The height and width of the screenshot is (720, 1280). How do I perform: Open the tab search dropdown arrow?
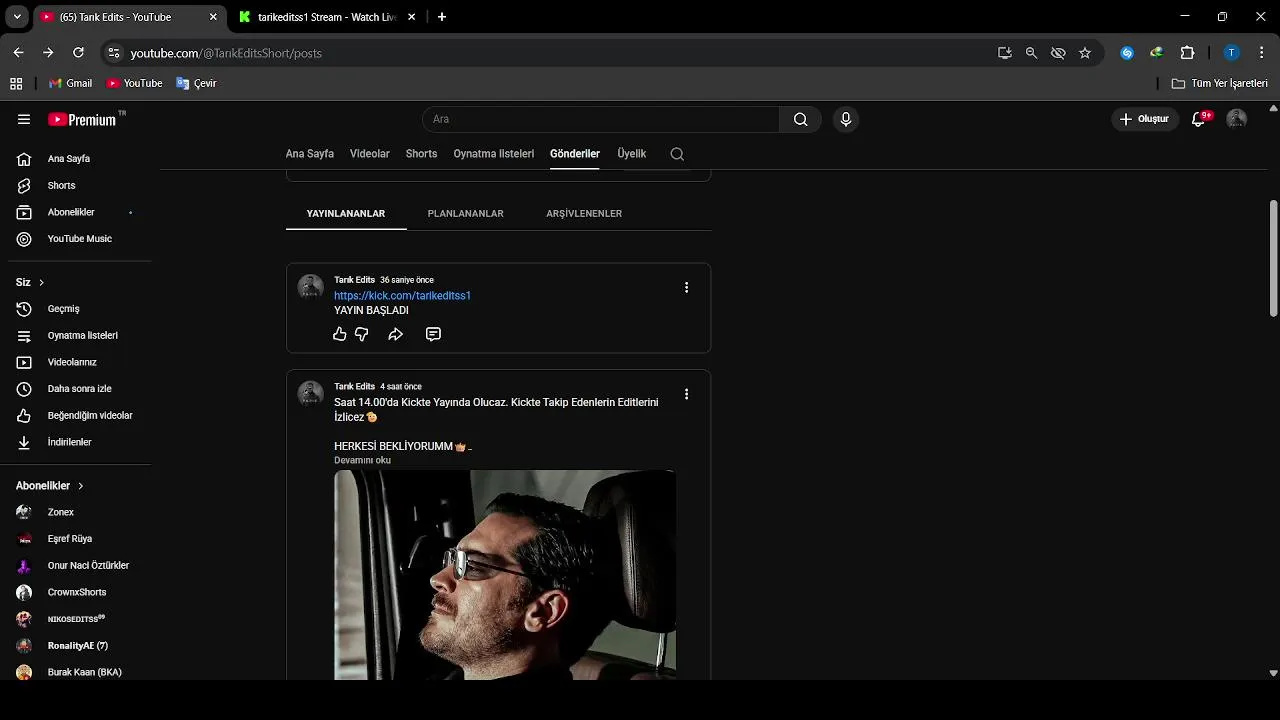[x=17, y=17]
